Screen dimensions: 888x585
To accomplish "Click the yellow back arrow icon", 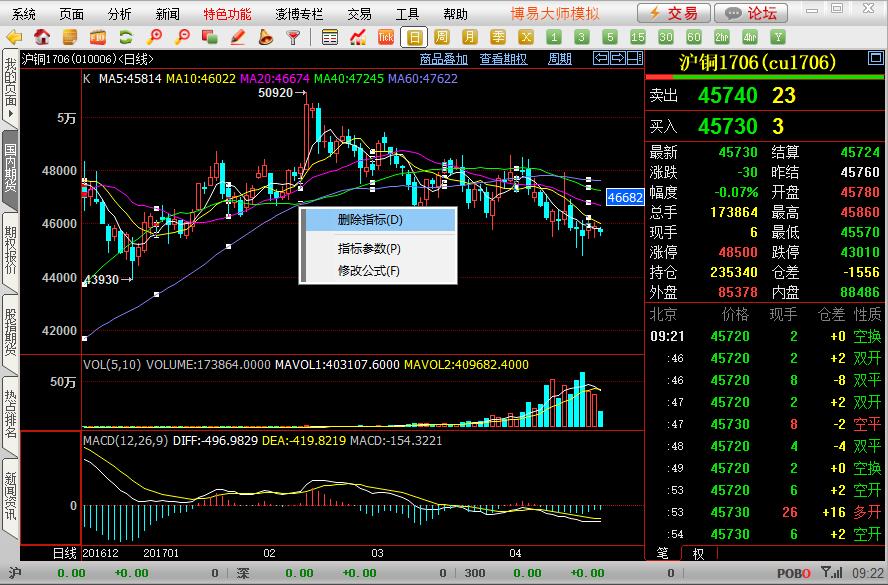I will pyautogui.click(x=14, y=38).
